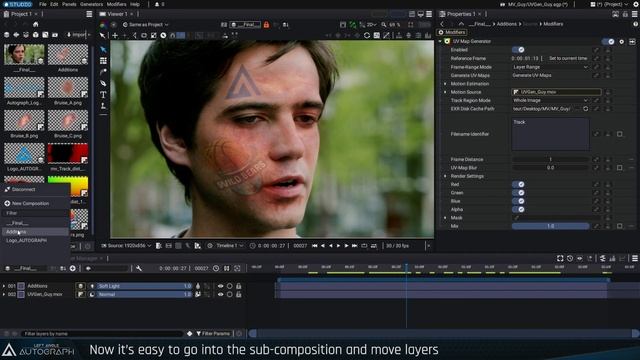Screen dimensions: 640x360
Task: Open the Project panel hamburger menu
Action: [89, 14]
